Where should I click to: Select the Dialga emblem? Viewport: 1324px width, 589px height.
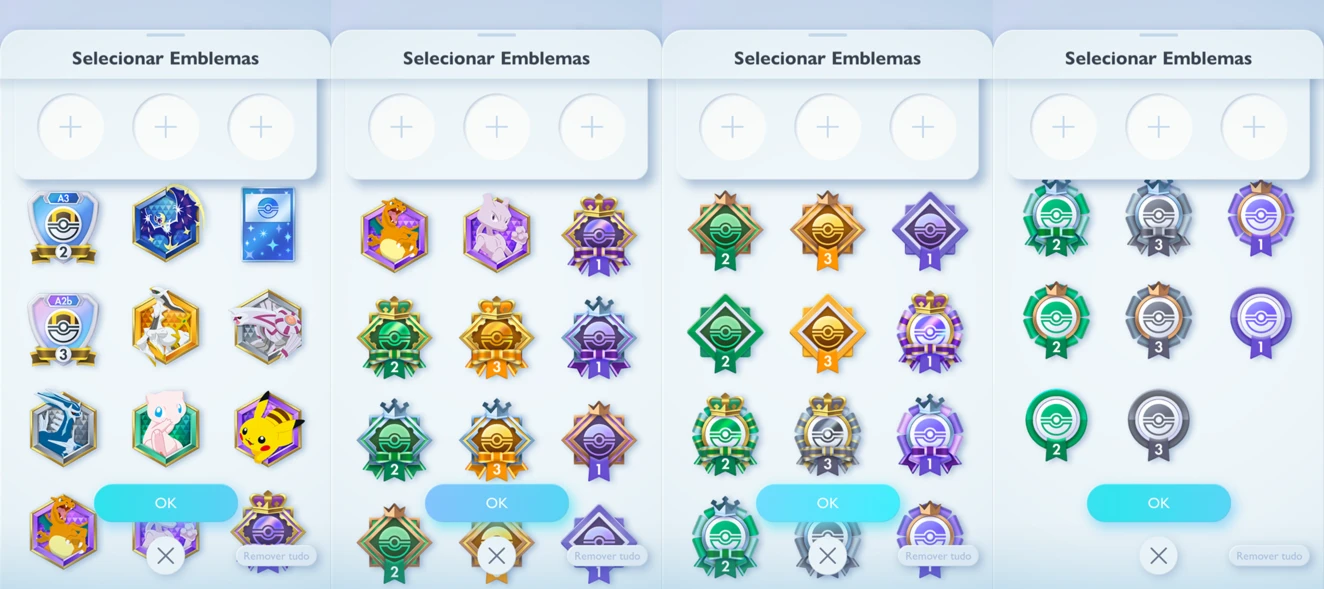[x=63, y=429]
